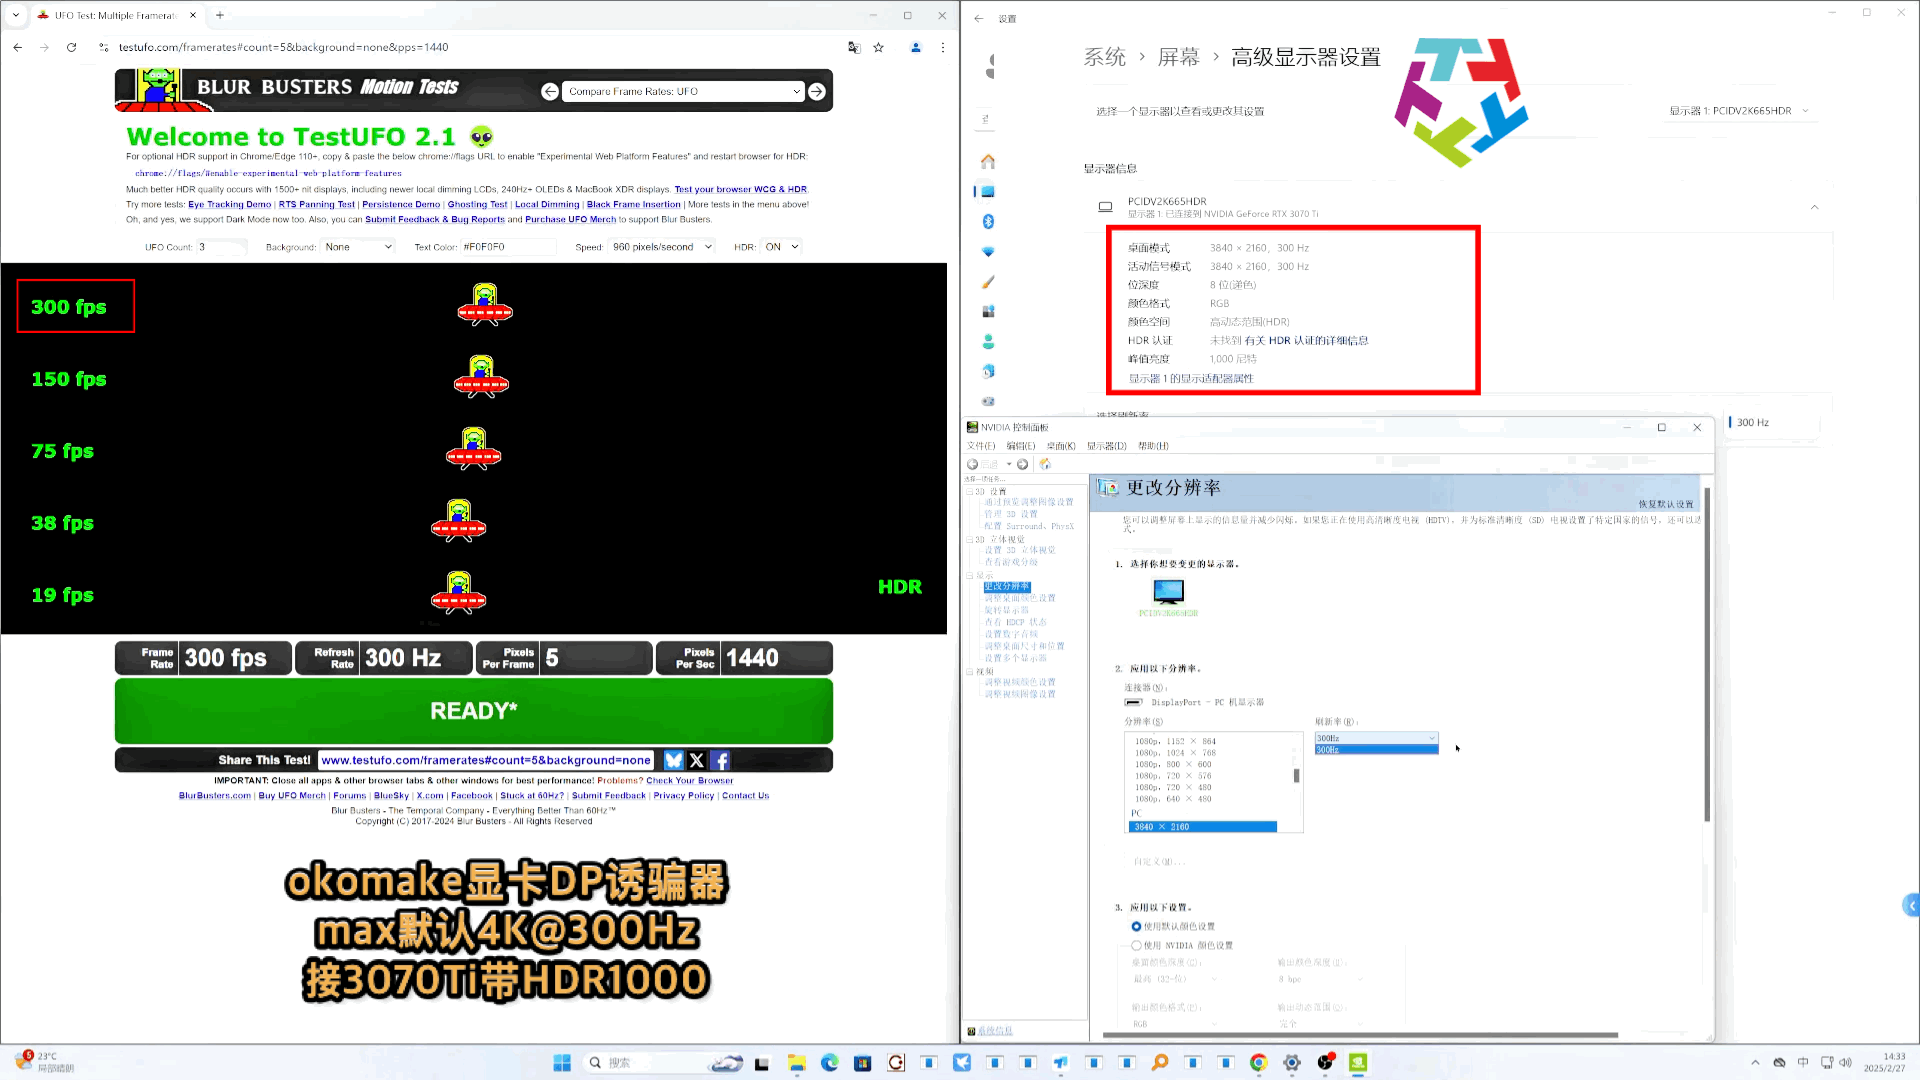The width and height of the screenshot is (1920, 1080).
Task: Open display selector PCIDV2K665HDR dropdown
Action: tap(1739, 111)
